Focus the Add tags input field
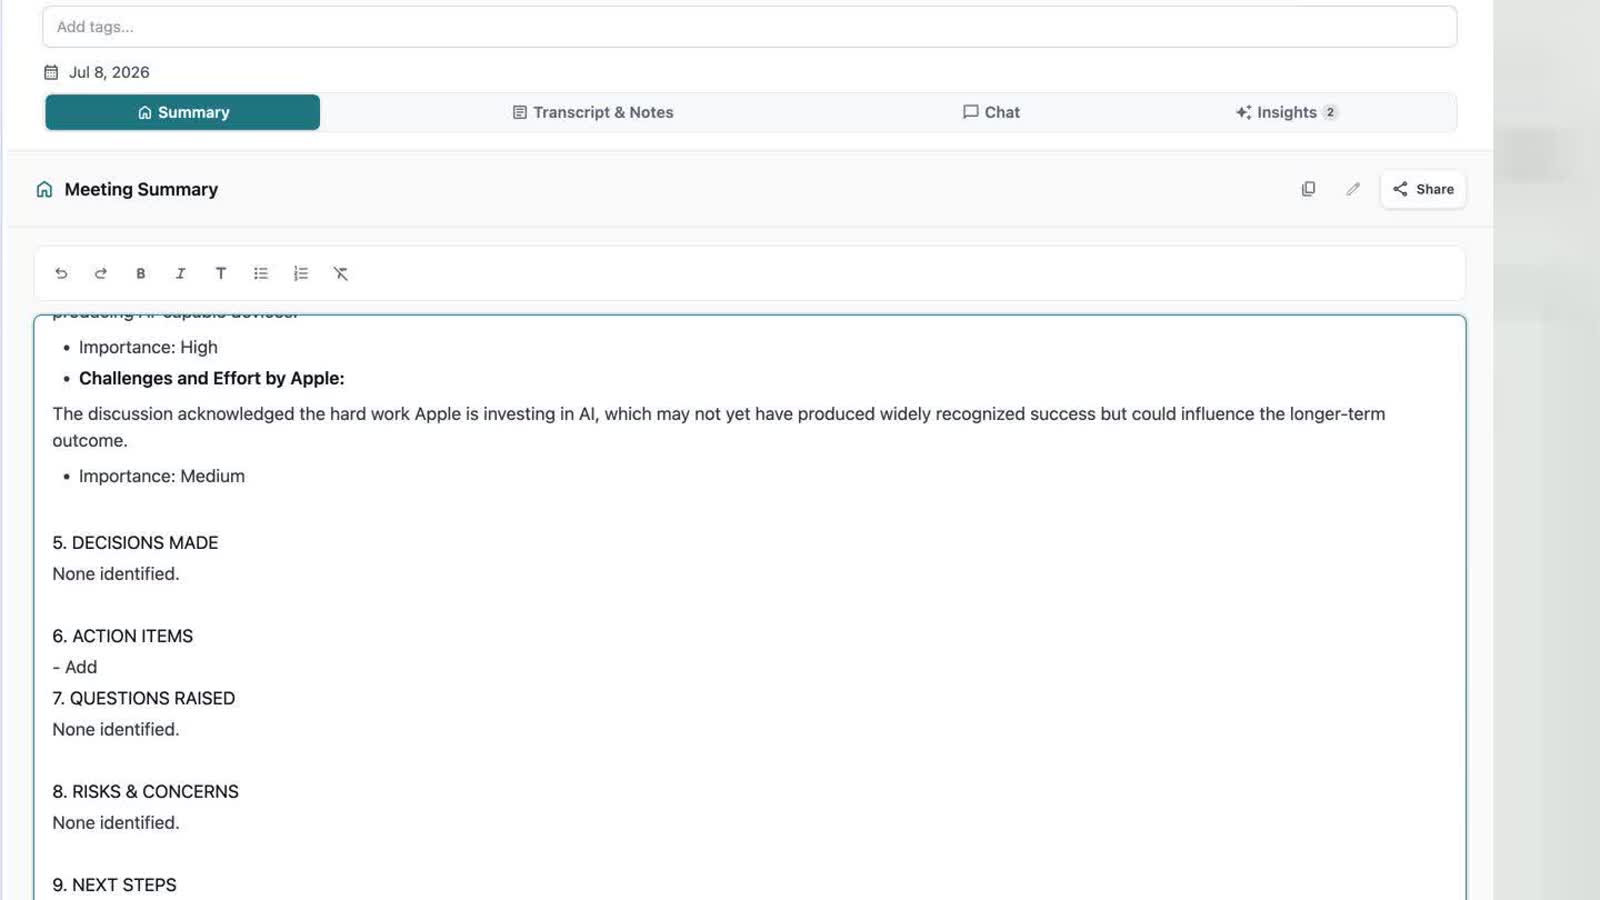 coord(749,27)
